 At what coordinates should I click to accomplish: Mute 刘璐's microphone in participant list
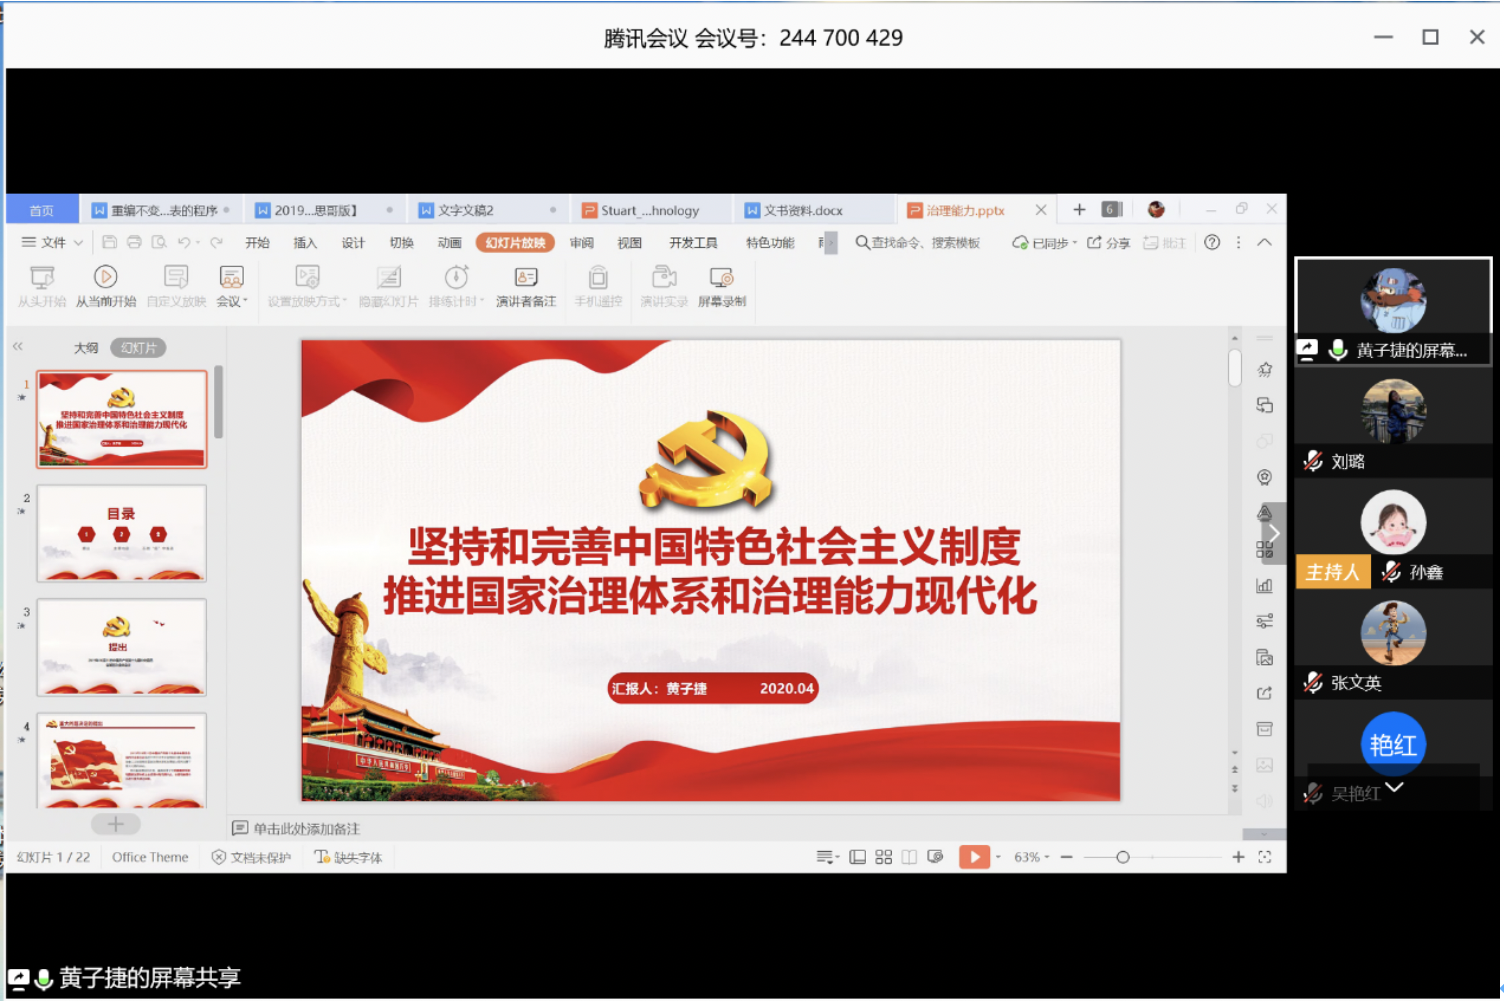coord(1311,461)
